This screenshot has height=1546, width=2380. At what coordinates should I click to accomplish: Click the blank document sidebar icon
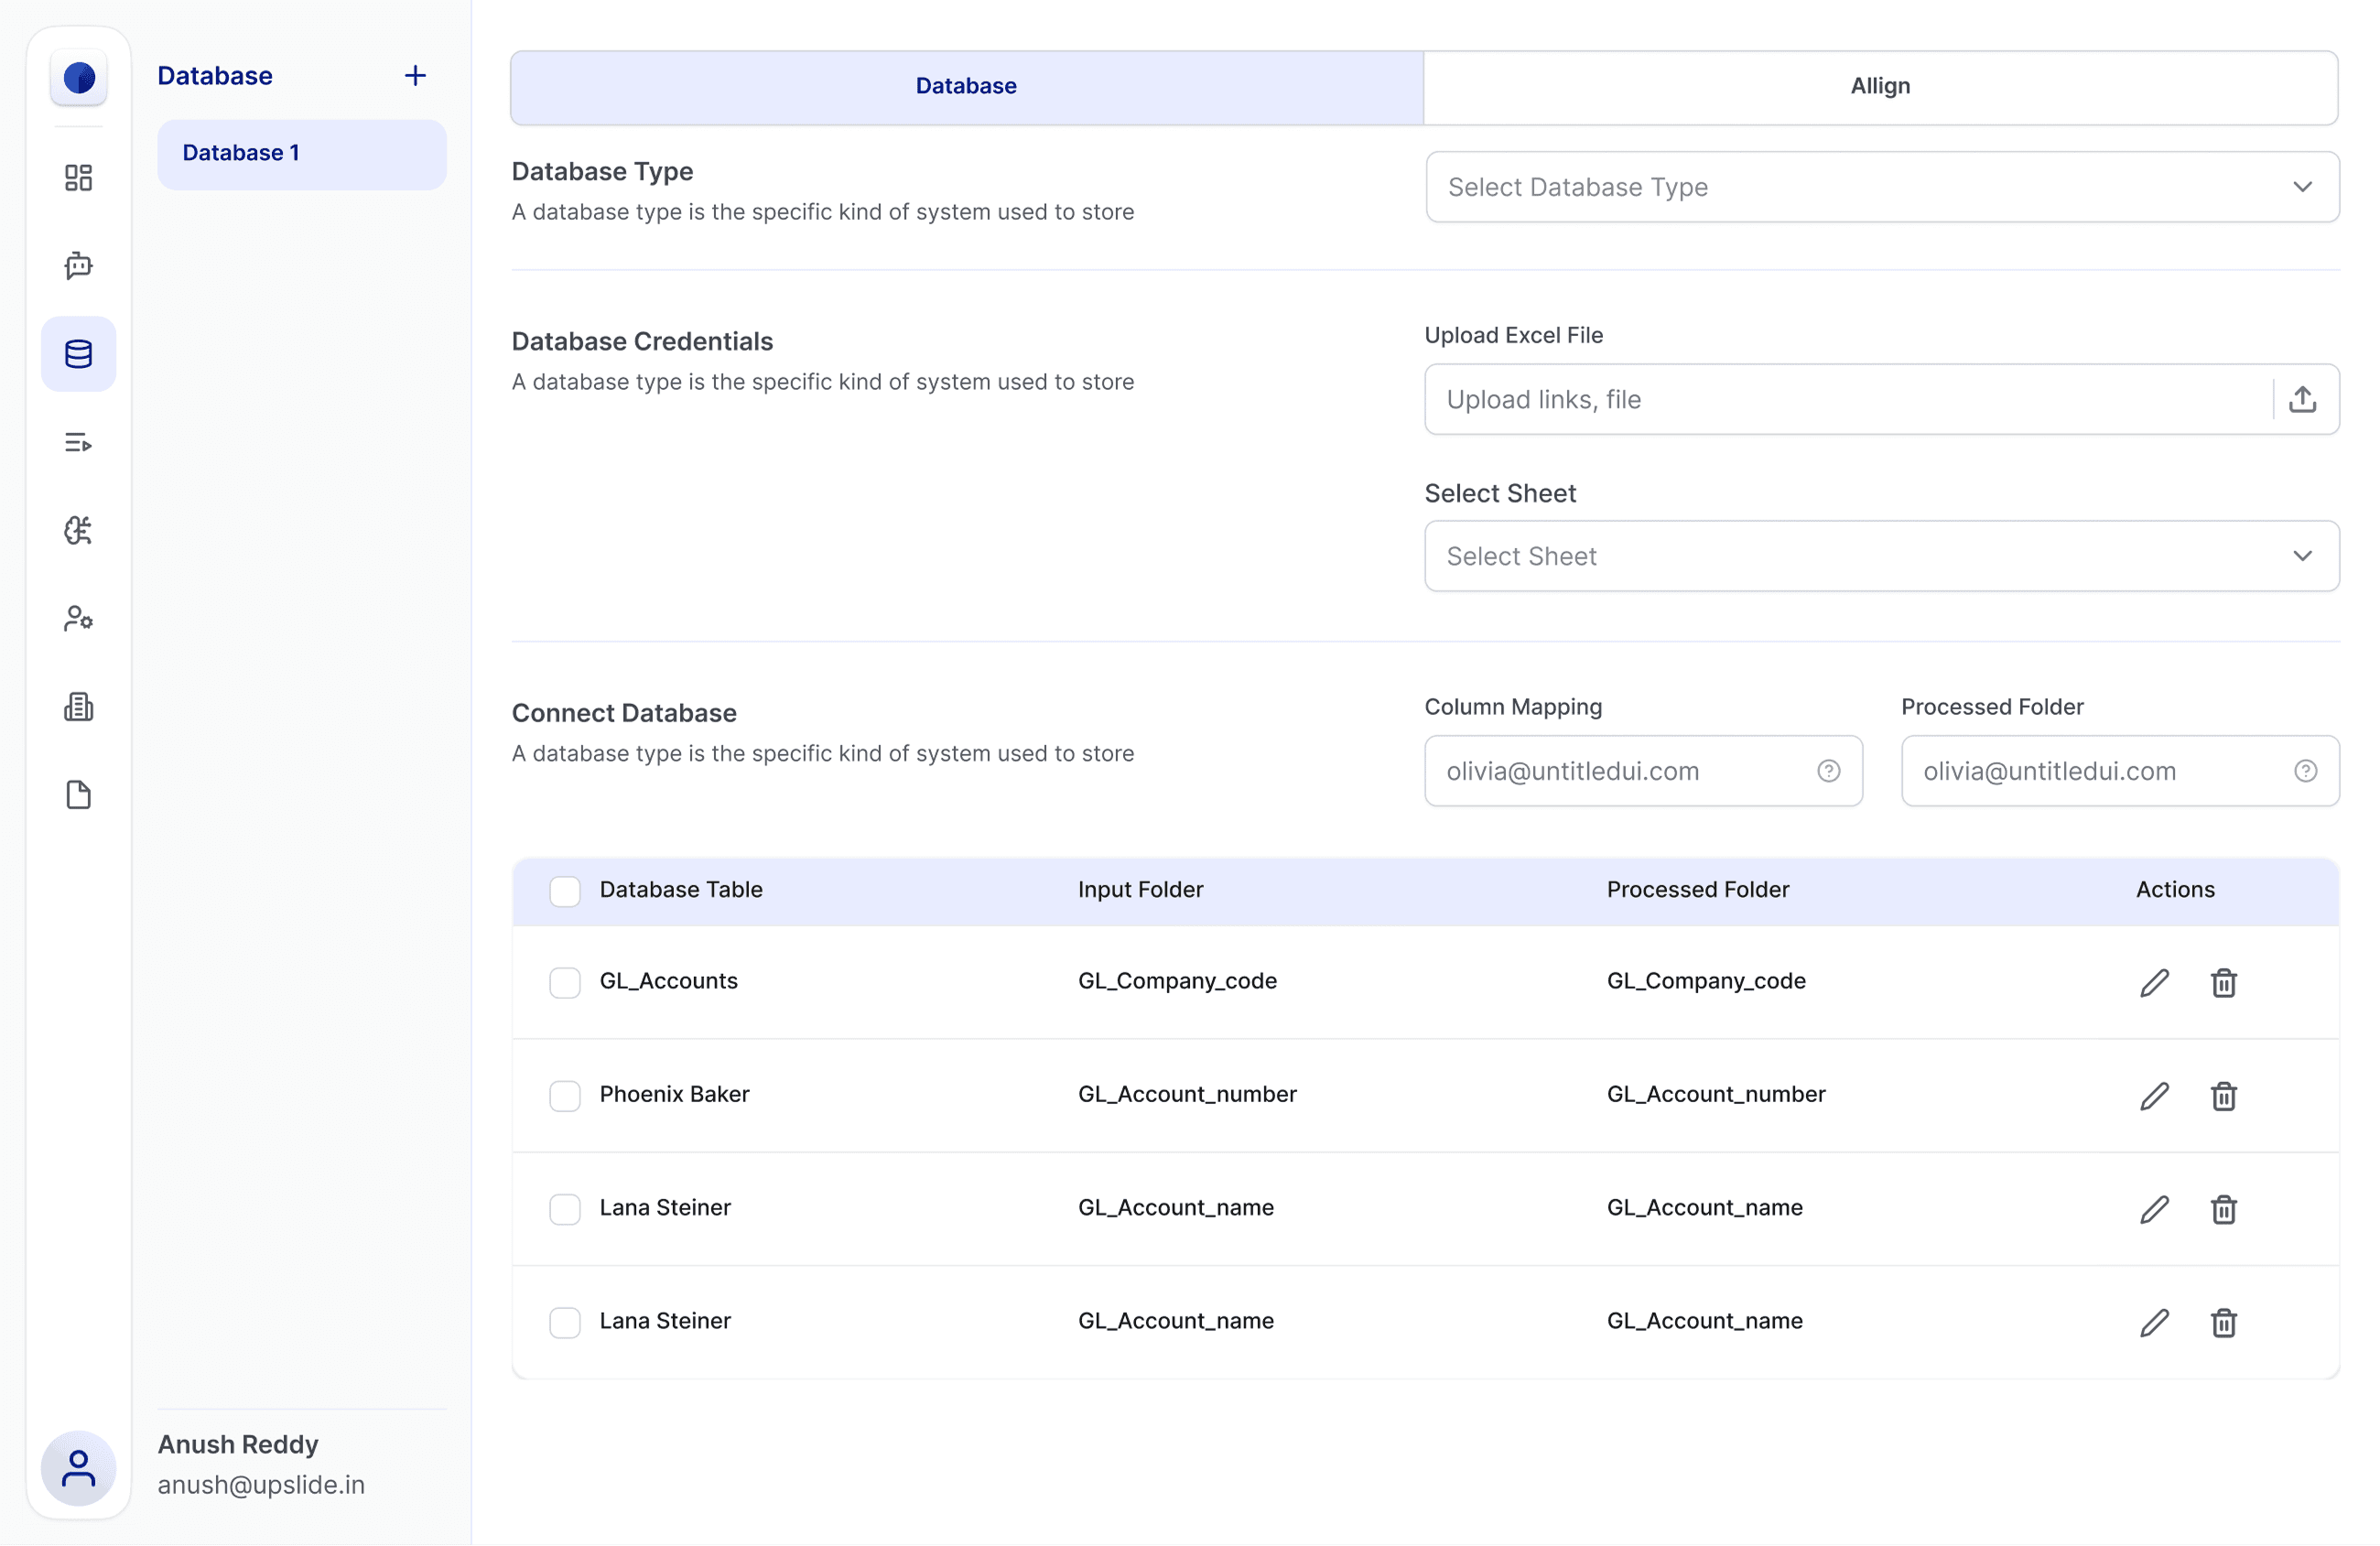coord(78,795)
